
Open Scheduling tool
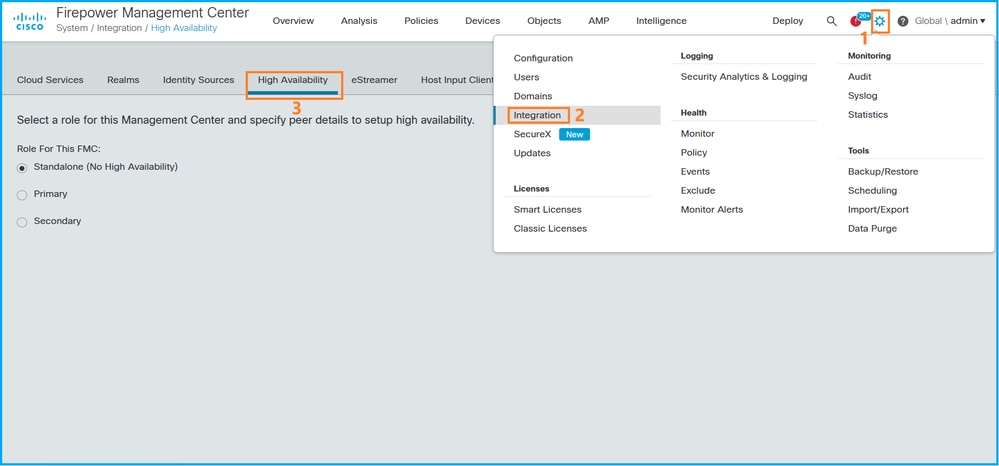point(872,191)
